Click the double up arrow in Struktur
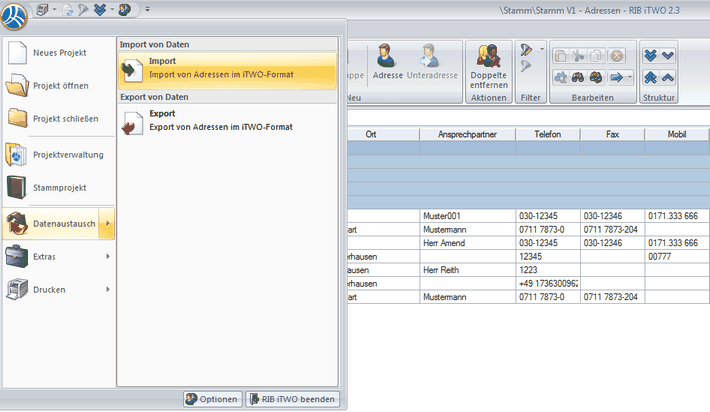710x412 pixels. click(651, 77)
